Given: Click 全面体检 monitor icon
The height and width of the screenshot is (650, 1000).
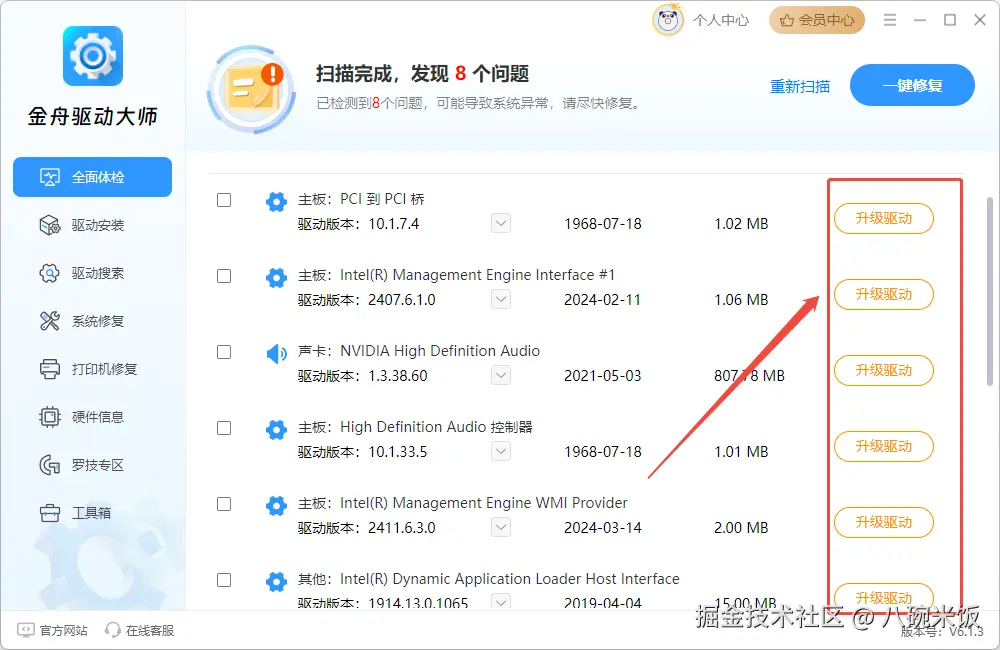Looking at the screenshot, I should tap(50, 177).
